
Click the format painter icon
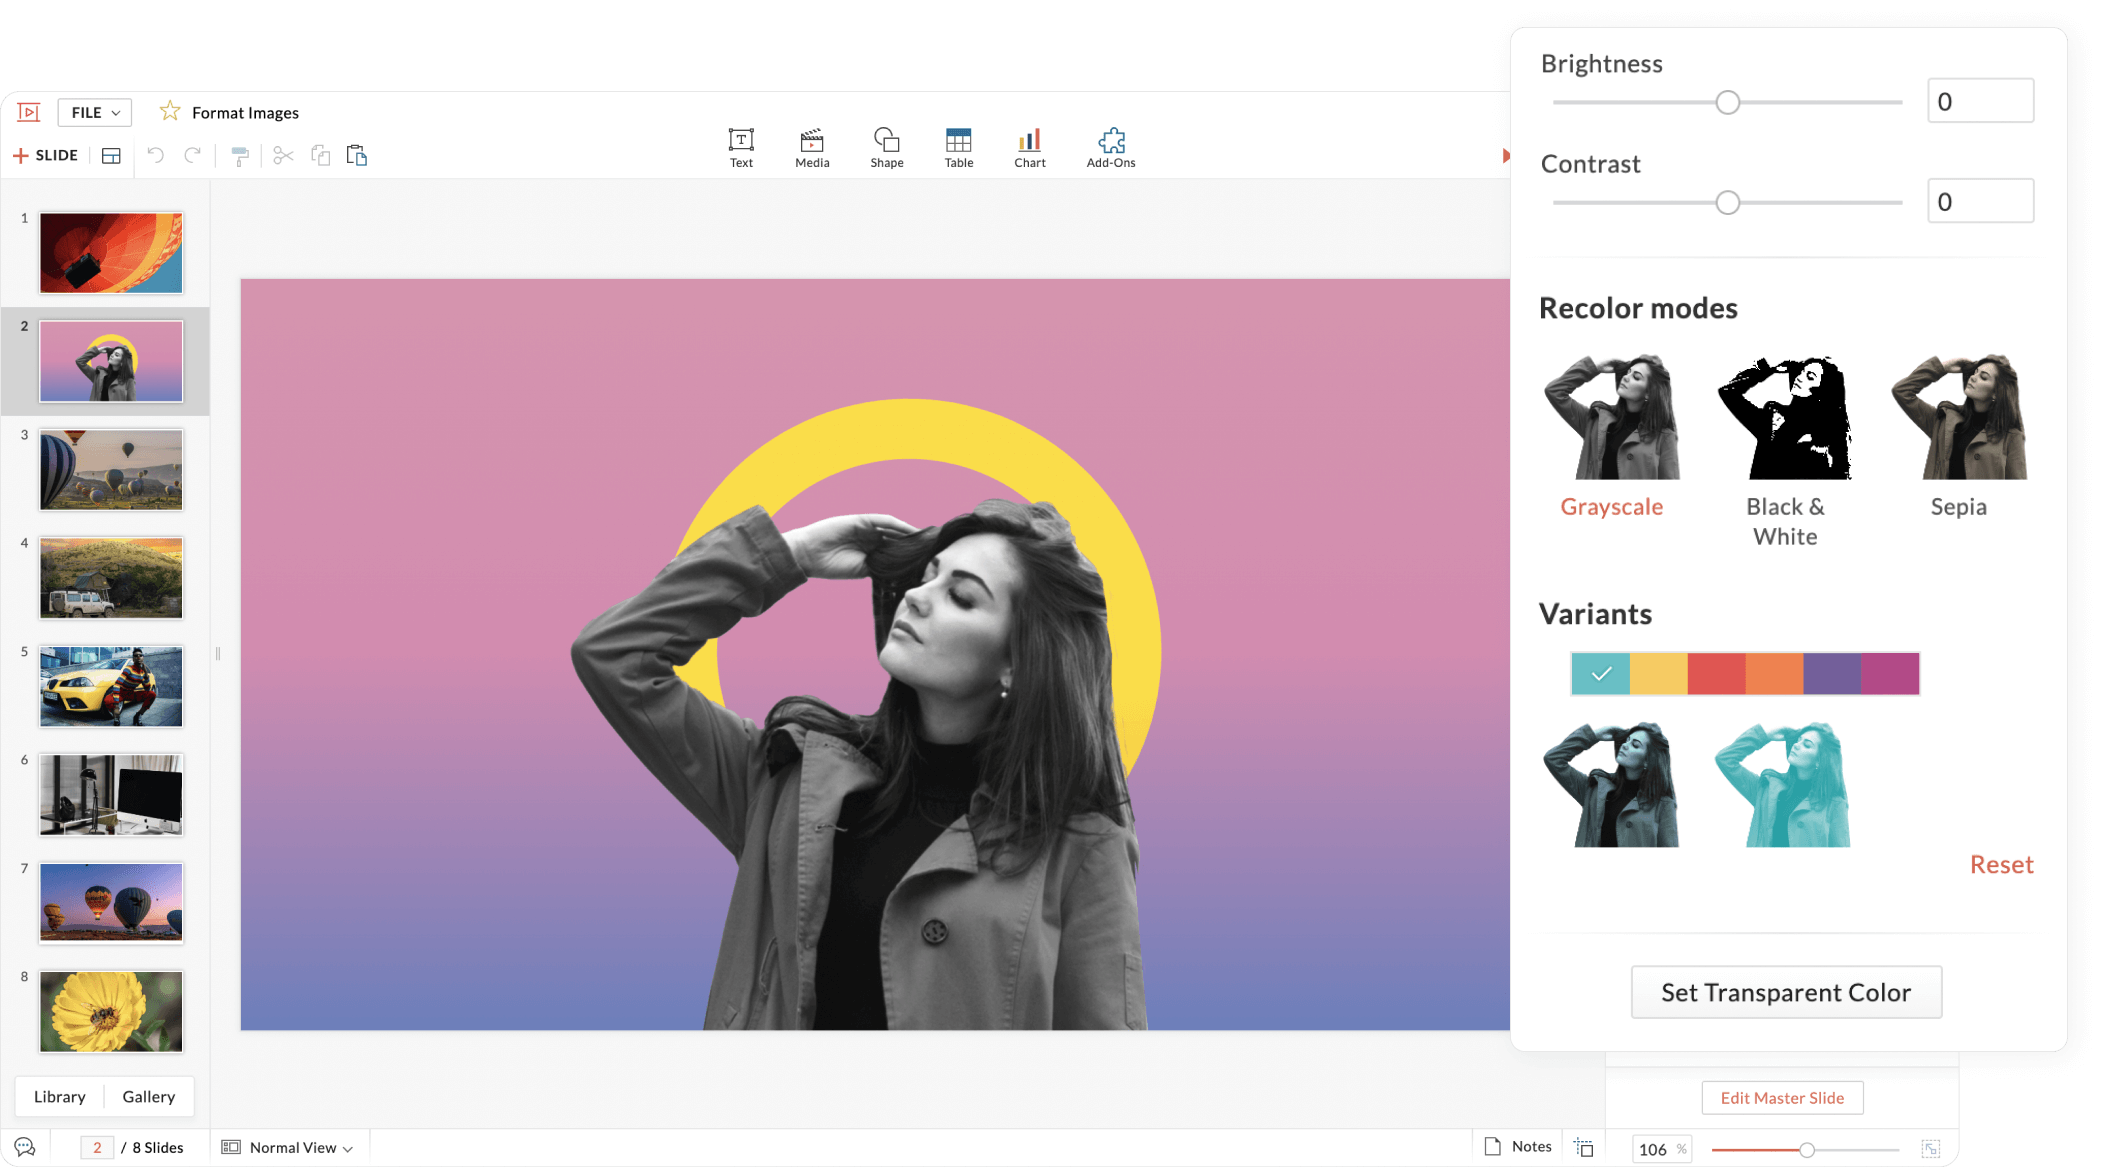tap(240, 156)
